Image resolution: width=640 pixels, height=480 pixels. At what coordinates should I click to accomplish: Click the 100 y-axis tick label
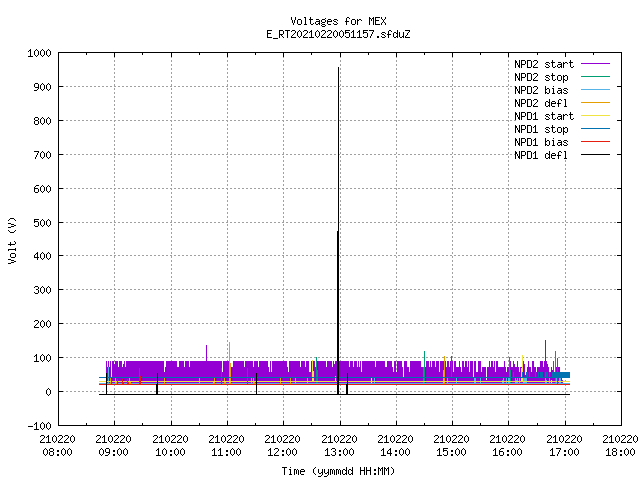click(42, 358)
